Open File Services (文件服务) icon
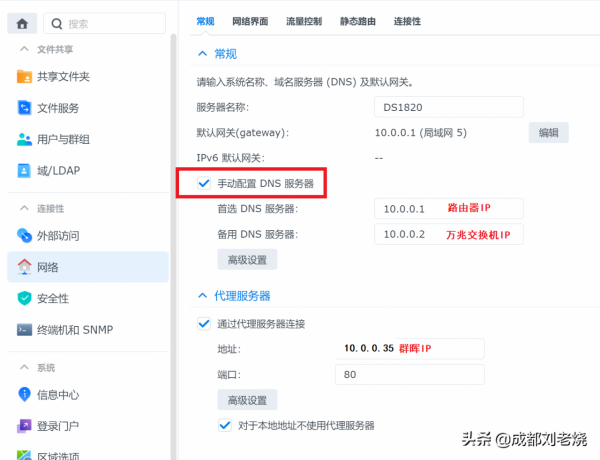The height and width of the screenshot is (460, 600). [24, 108]
